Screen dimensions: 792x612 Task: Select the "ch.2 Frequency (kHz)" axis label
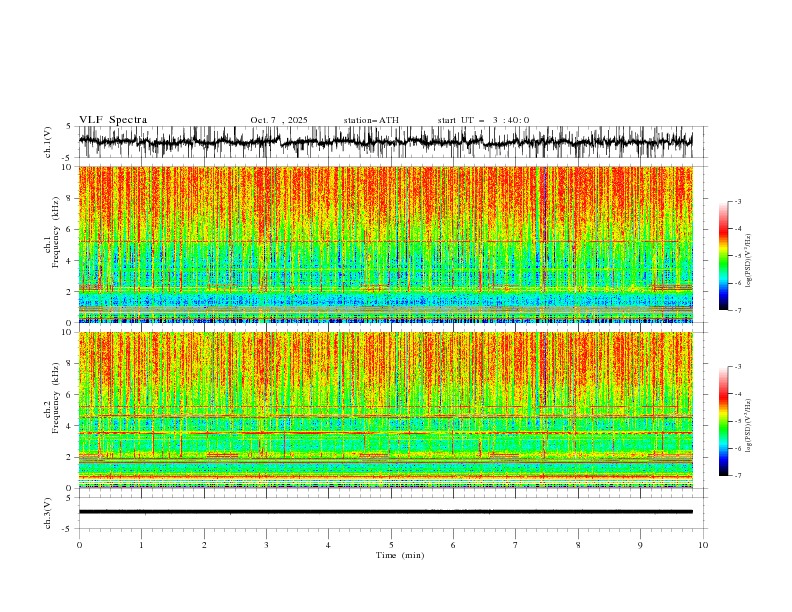tap(52, 397)
